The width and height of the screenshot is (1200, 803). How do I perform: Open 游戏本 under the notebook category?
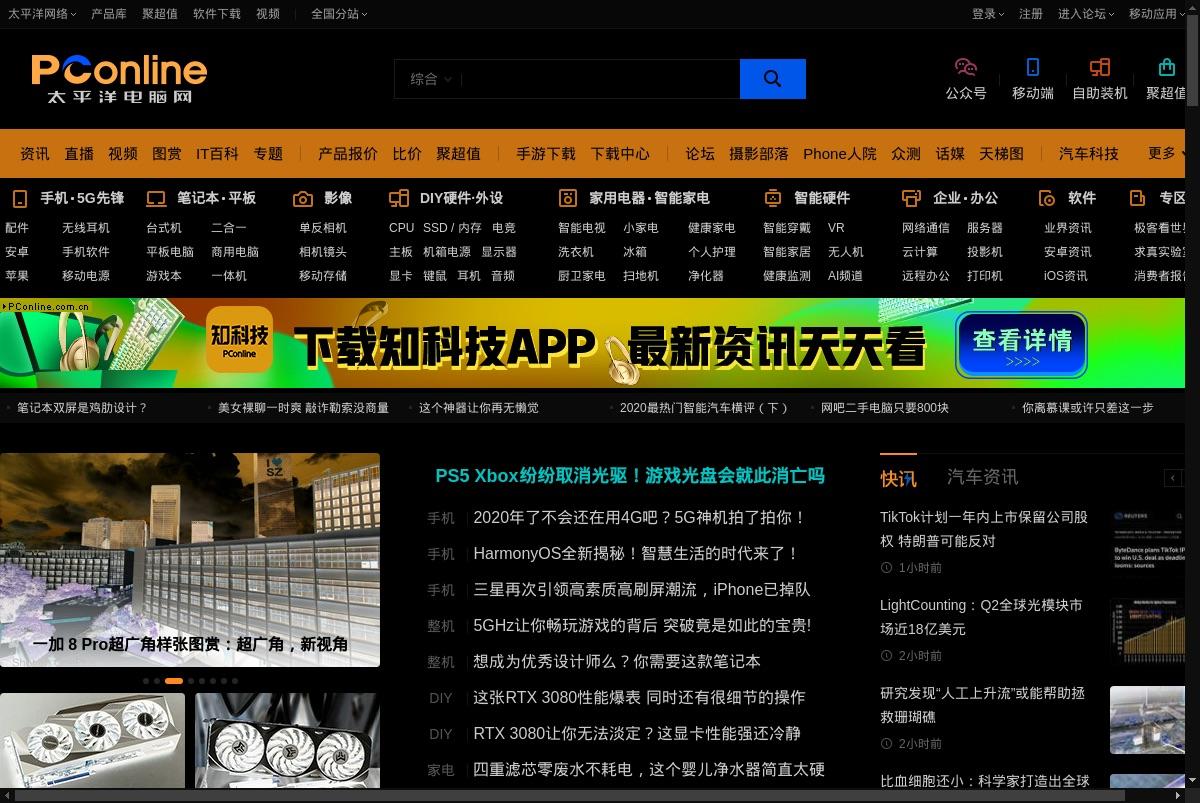[164, 276]
